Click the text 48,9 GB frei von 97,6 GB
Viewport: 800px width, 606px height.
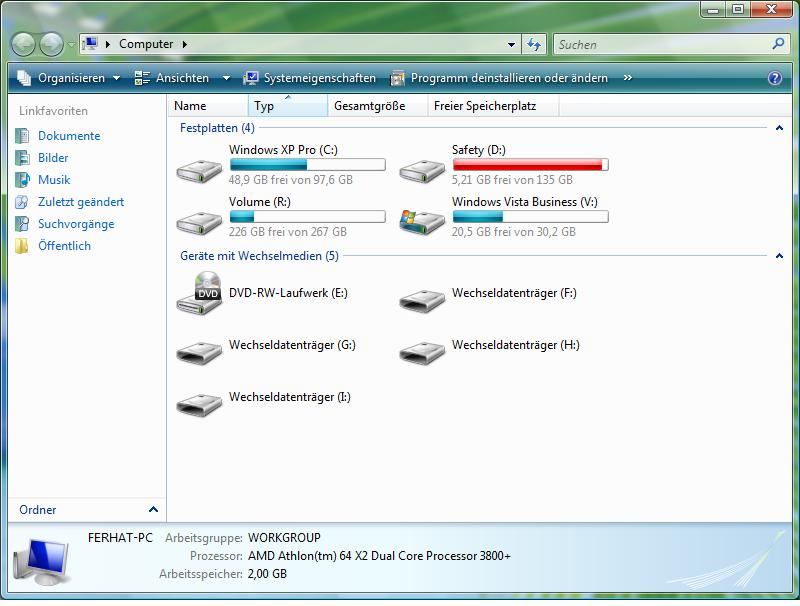click(291, 180)
